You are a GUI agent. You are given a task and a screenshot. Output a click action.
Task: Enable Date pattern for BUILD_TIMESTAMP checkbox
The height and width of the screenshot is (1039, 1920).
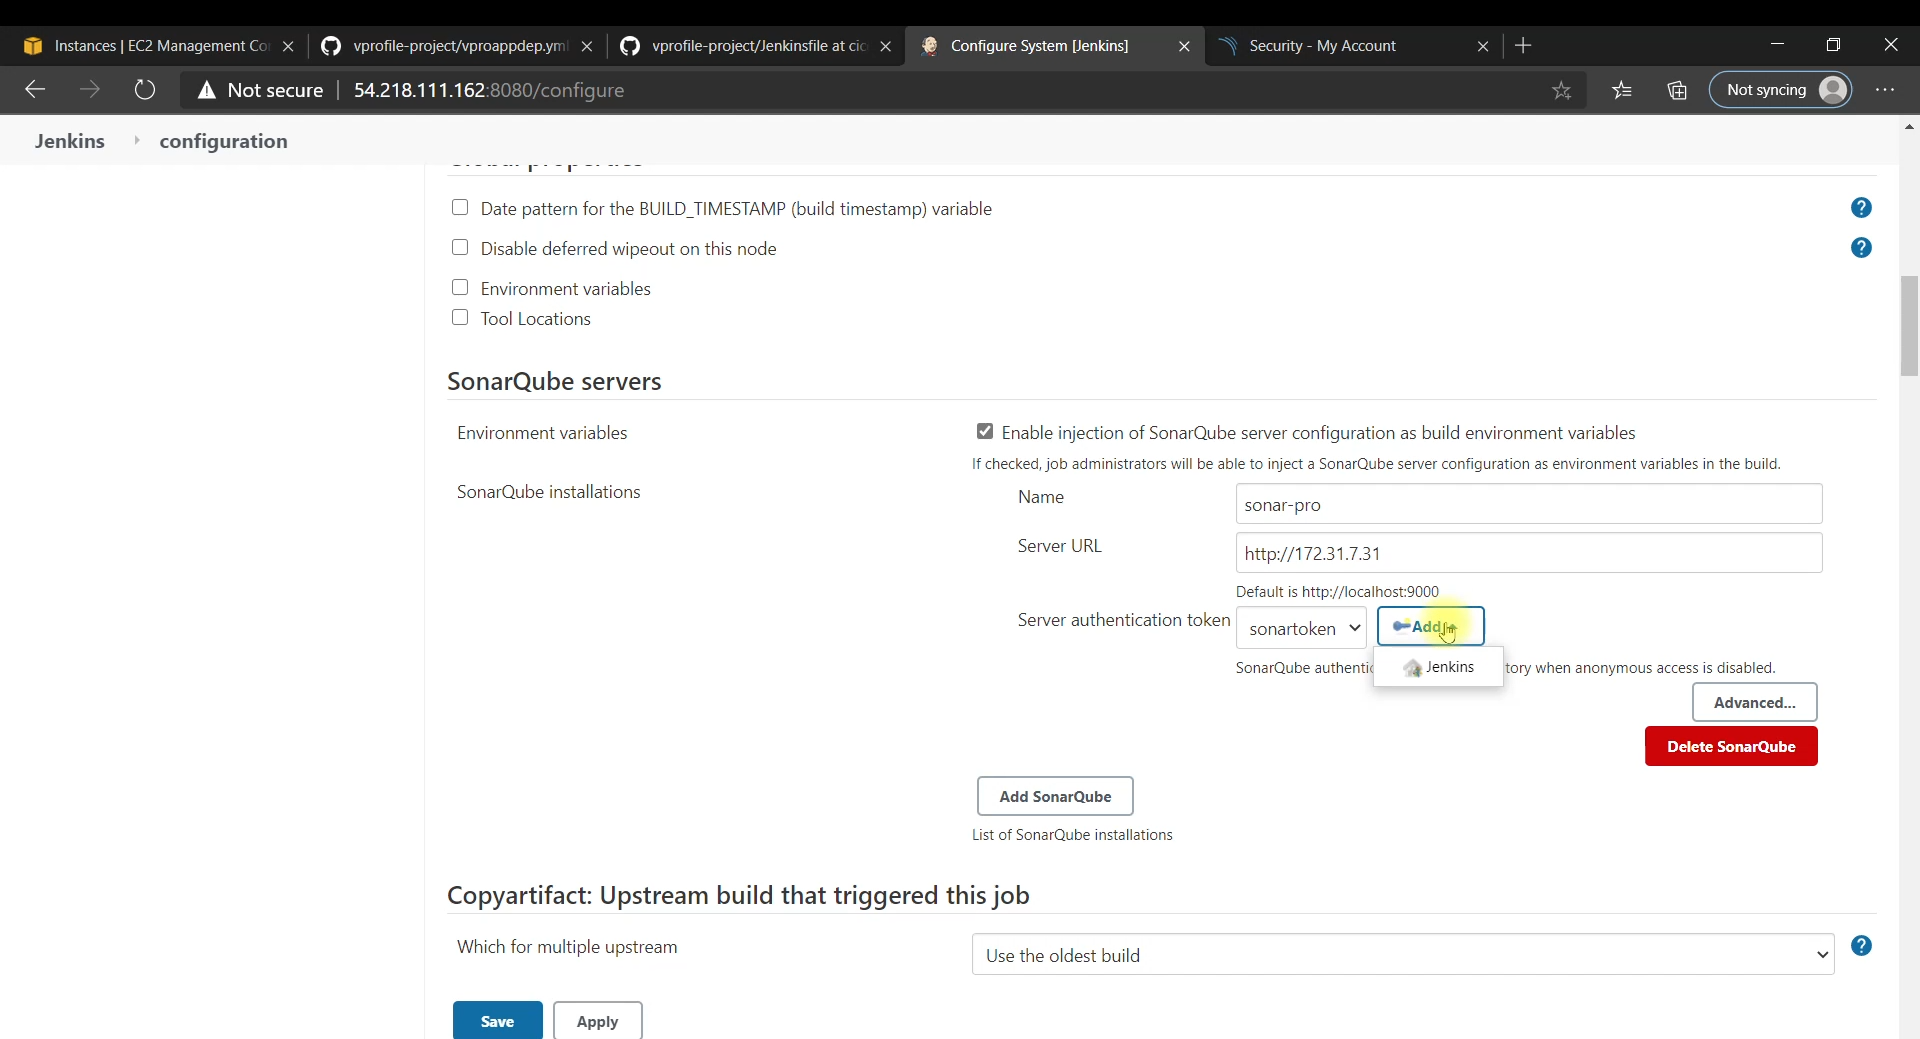[460, 207]
